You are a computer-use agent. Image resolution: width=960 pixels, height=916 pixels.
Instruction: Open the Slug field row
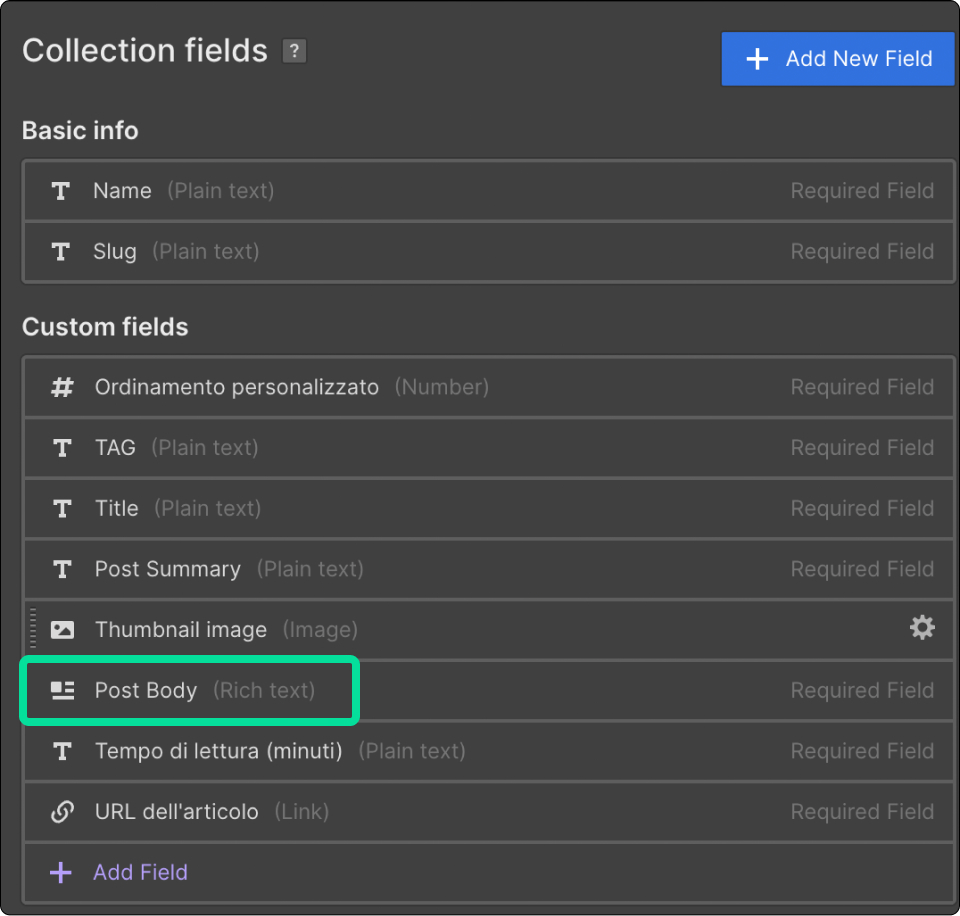click(489, 252)
